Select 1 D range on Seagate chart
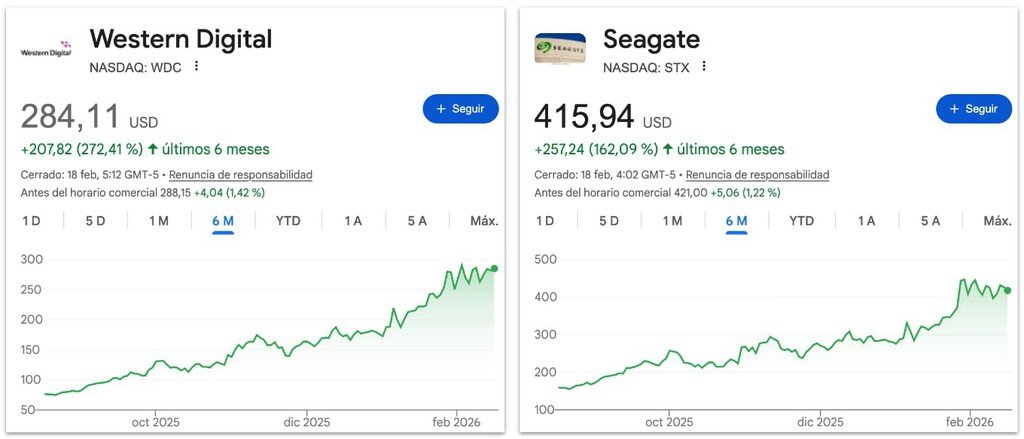Image resolution: width=1024 pixels, height=439 pixels. point(545,221)
